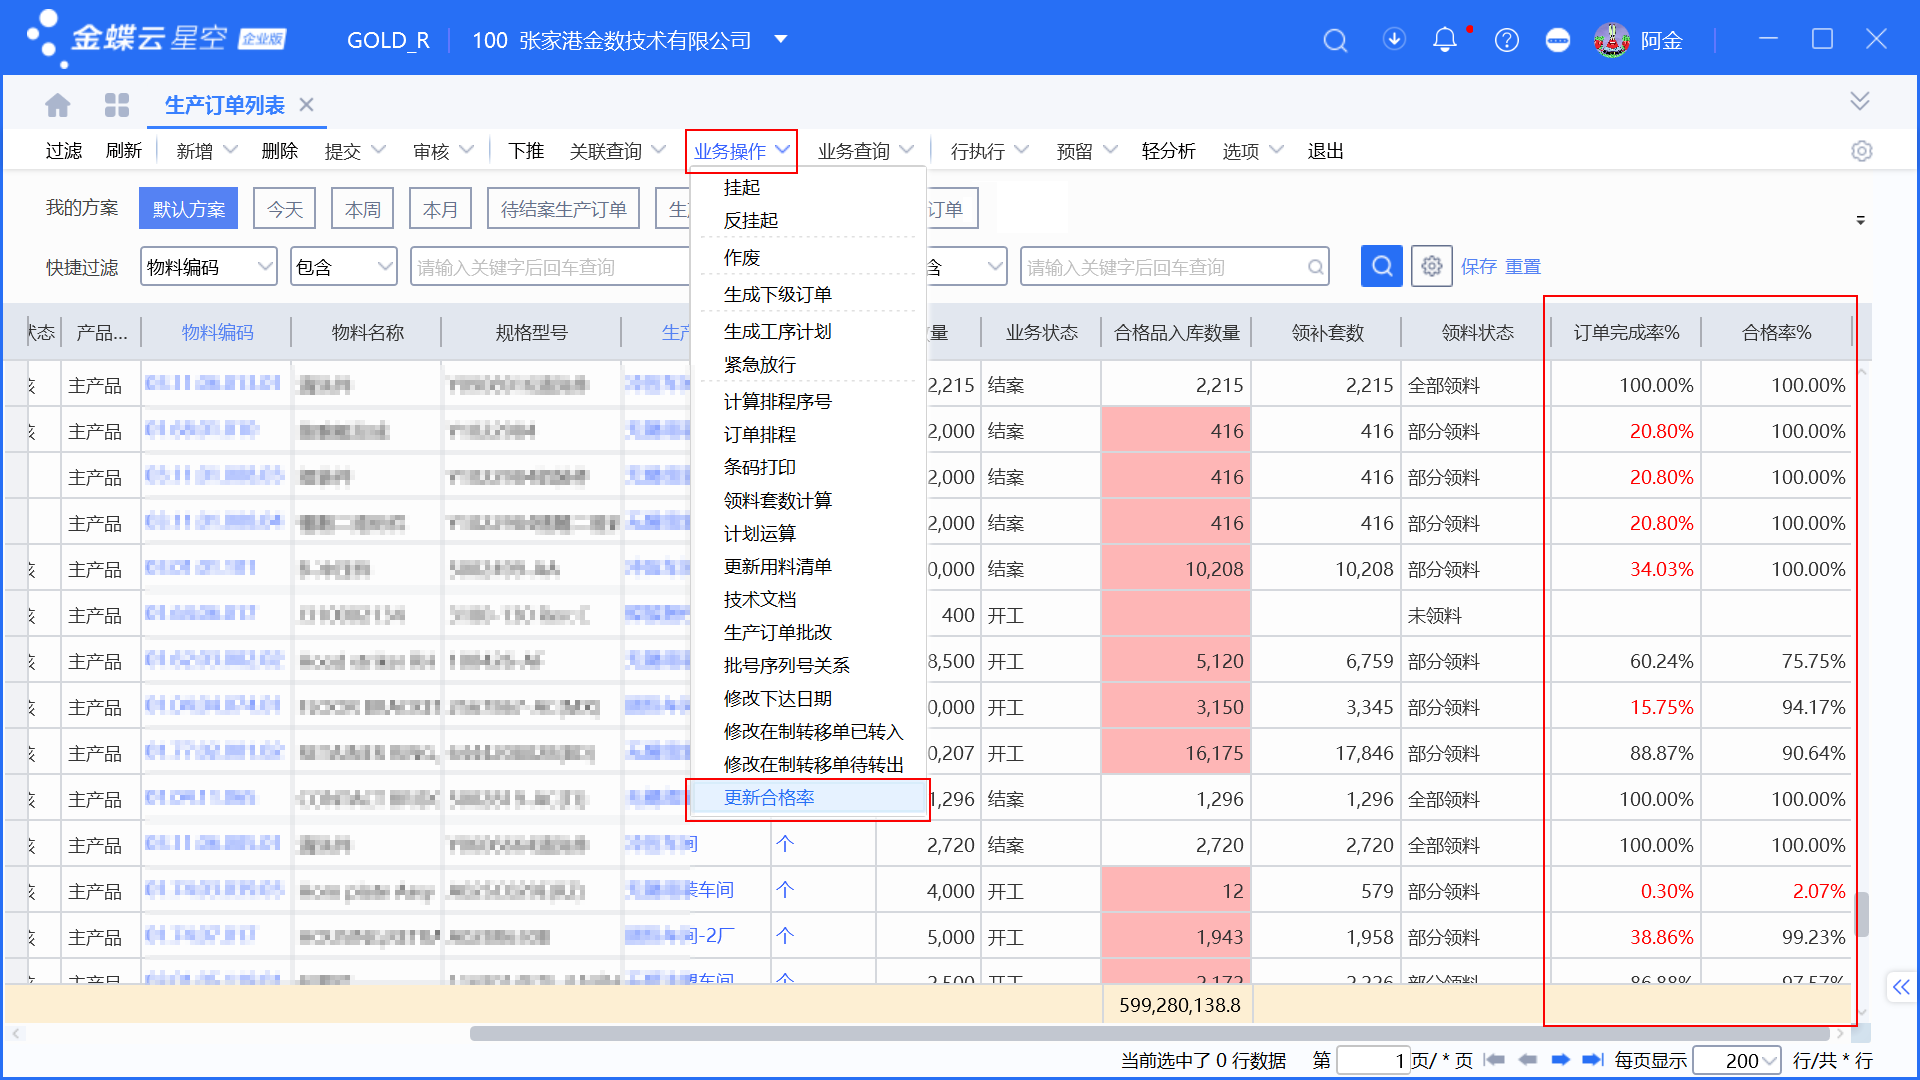Screen dimensions: 1920x1080
Task: Sort by 订单完成率% column header
Action: click(1626, 333)
